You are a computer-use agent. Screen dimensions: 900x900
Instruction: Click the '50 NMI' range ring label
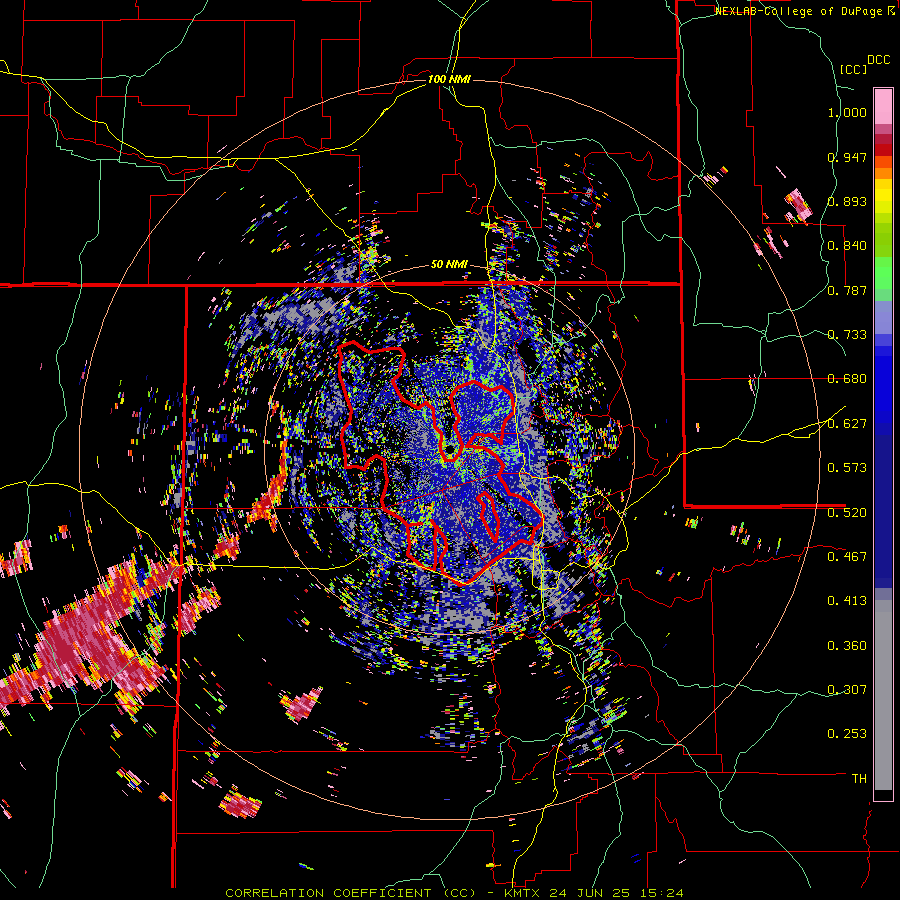click(x=449, y=265)
